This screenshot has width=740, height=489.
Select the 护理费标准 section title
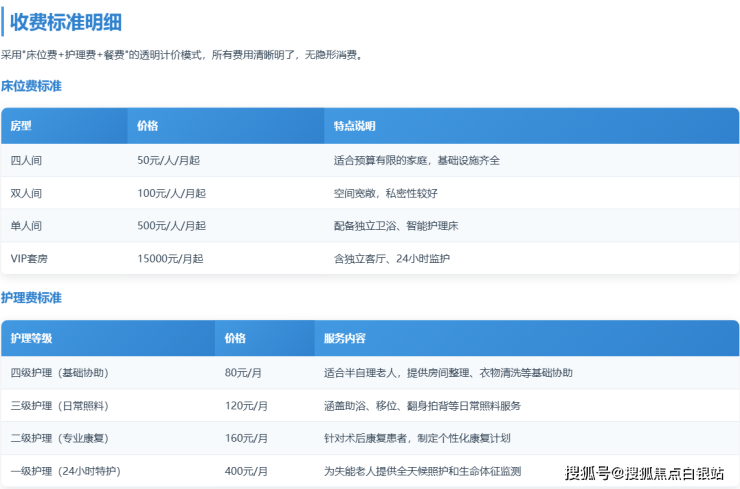click(31, 298)
